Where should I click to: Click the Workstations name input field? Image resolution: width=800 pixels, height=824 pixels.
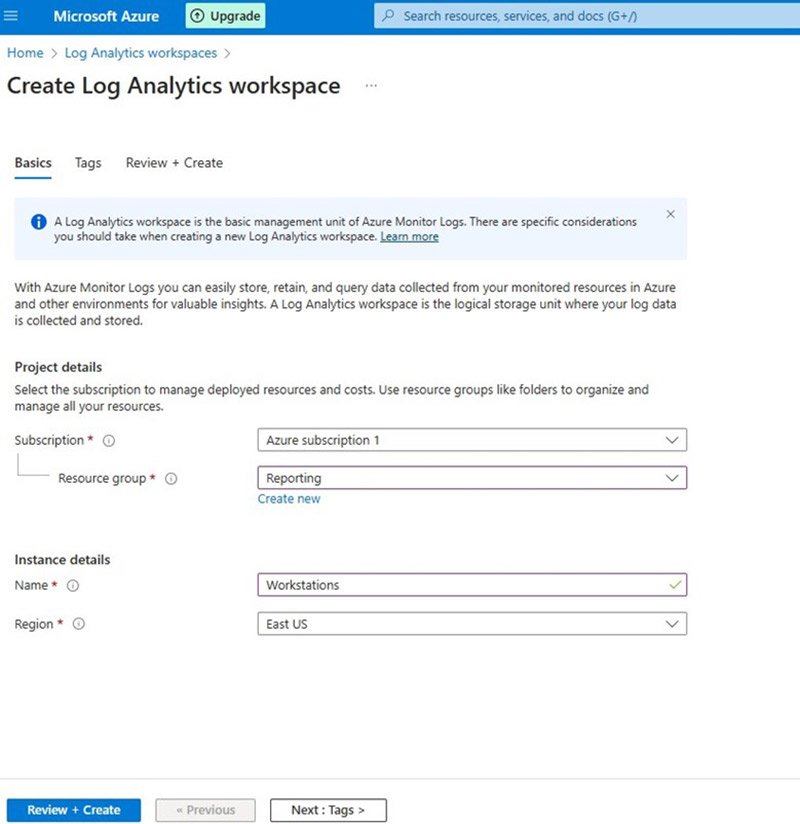[460, 585]
